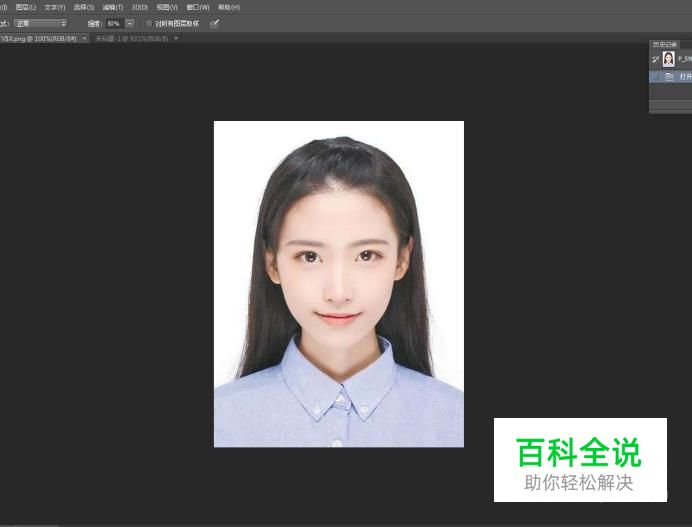Switch to the 未标题-1 document tab

[130, 38]
